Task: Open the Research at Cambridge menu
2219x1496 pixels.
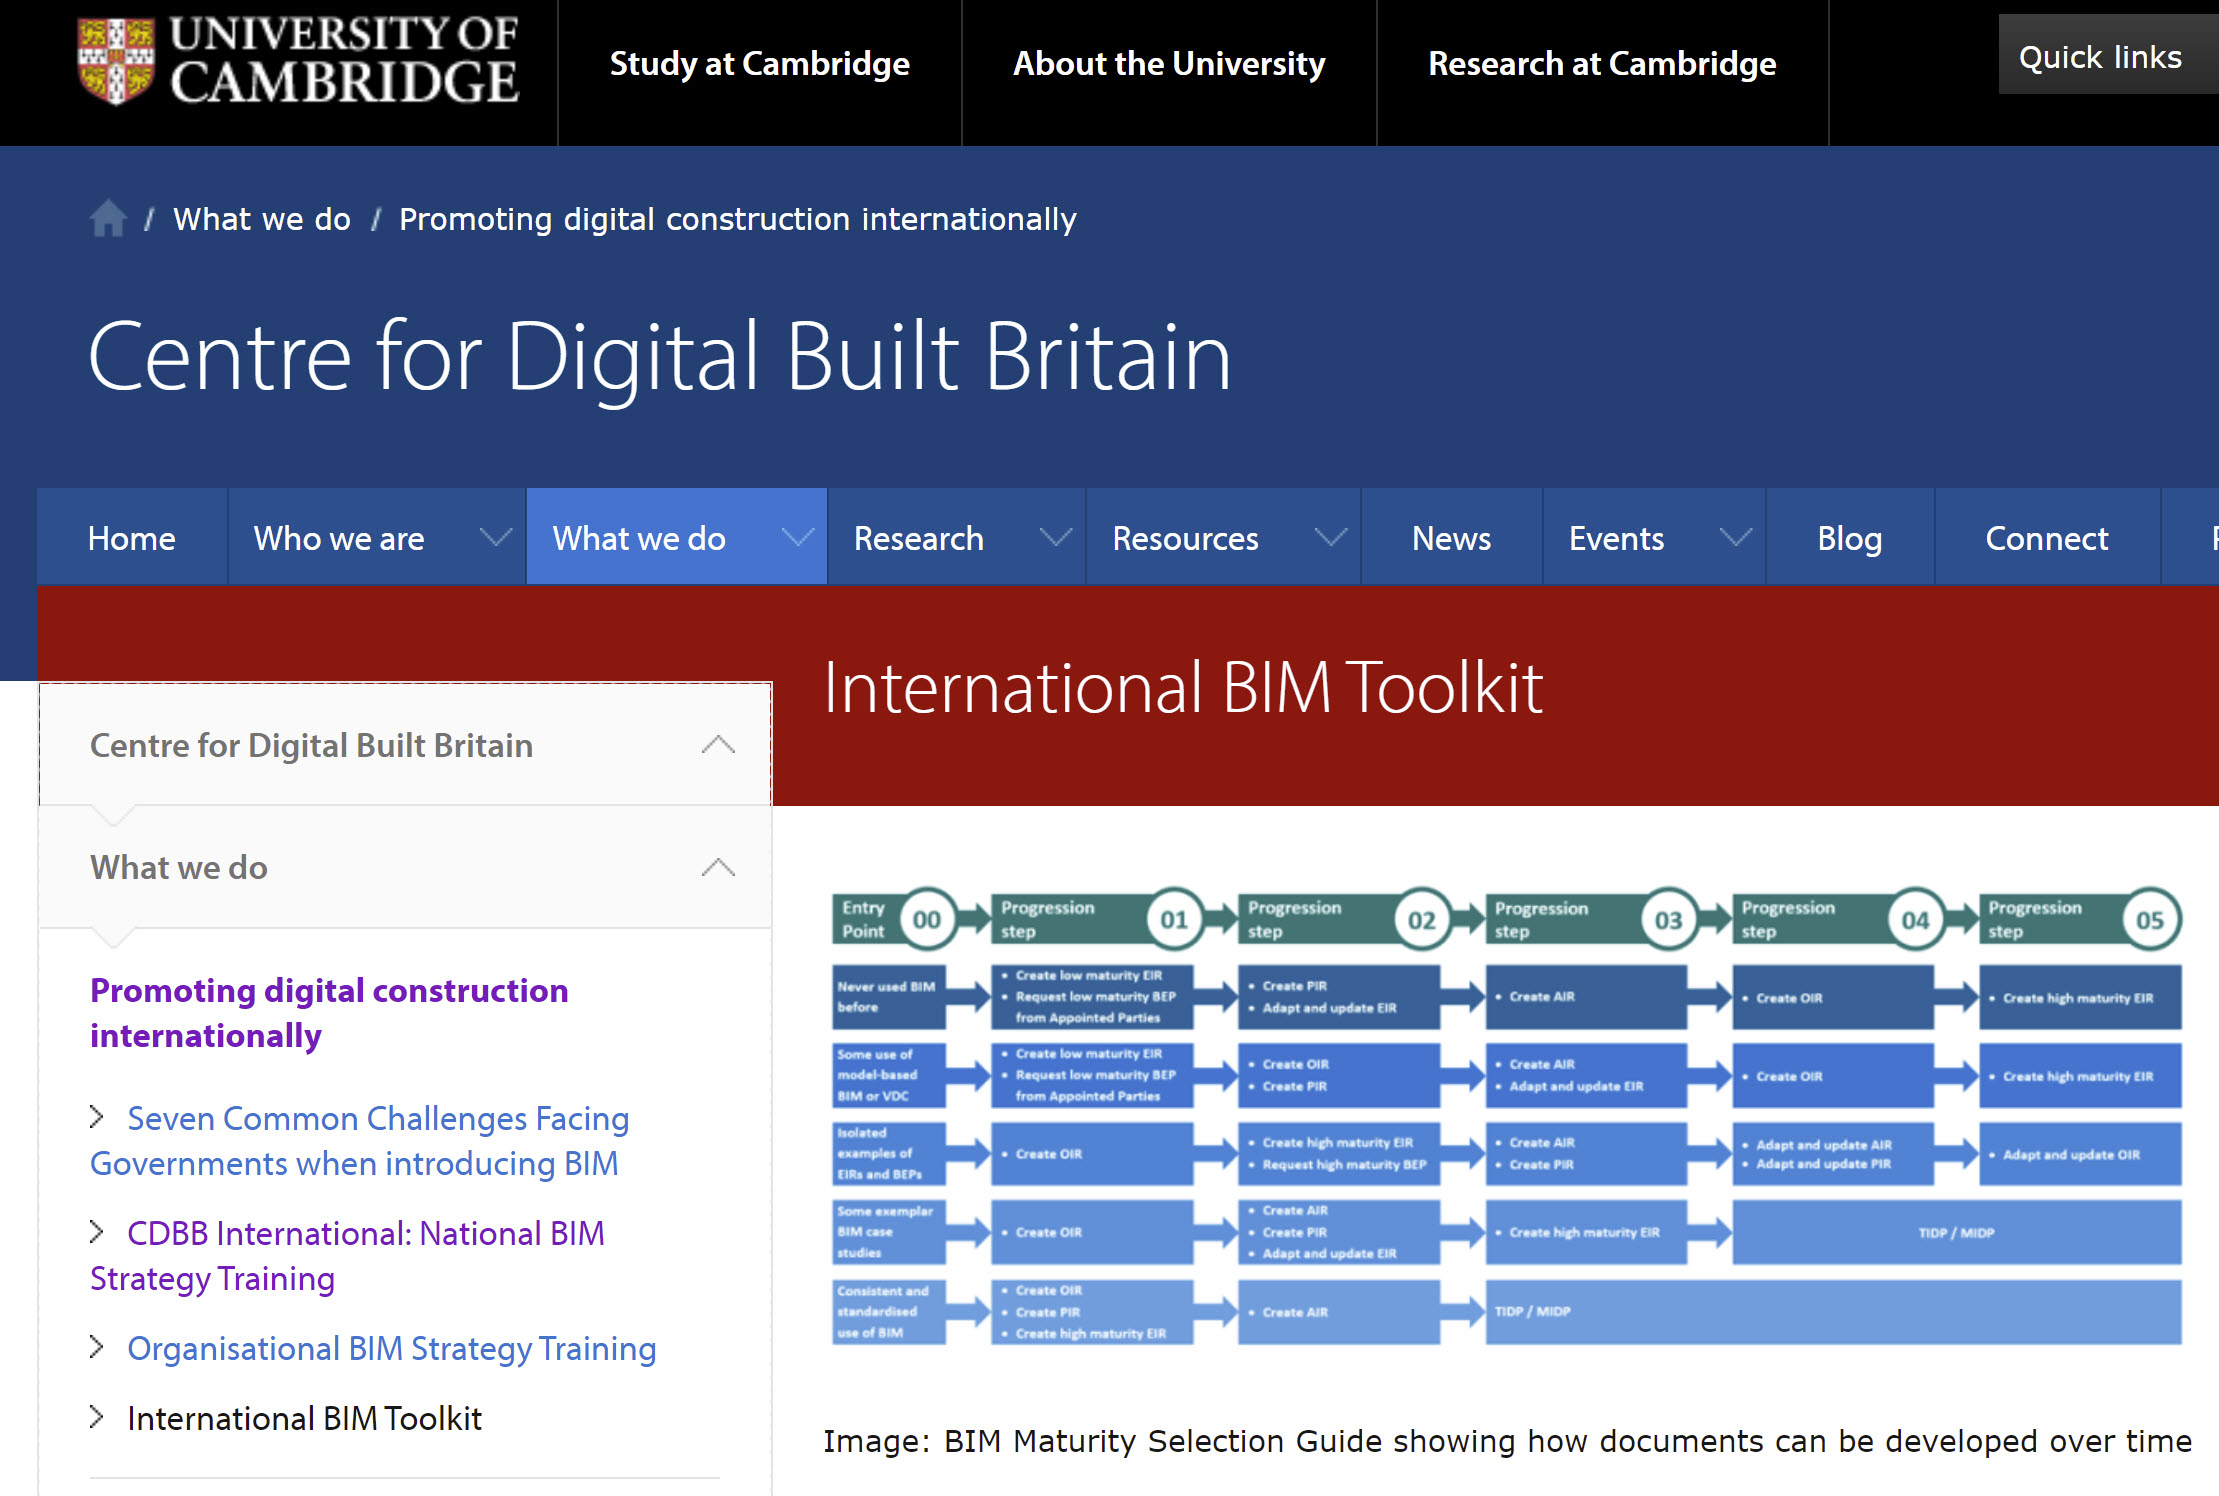Action: [x=1602, y=63]
